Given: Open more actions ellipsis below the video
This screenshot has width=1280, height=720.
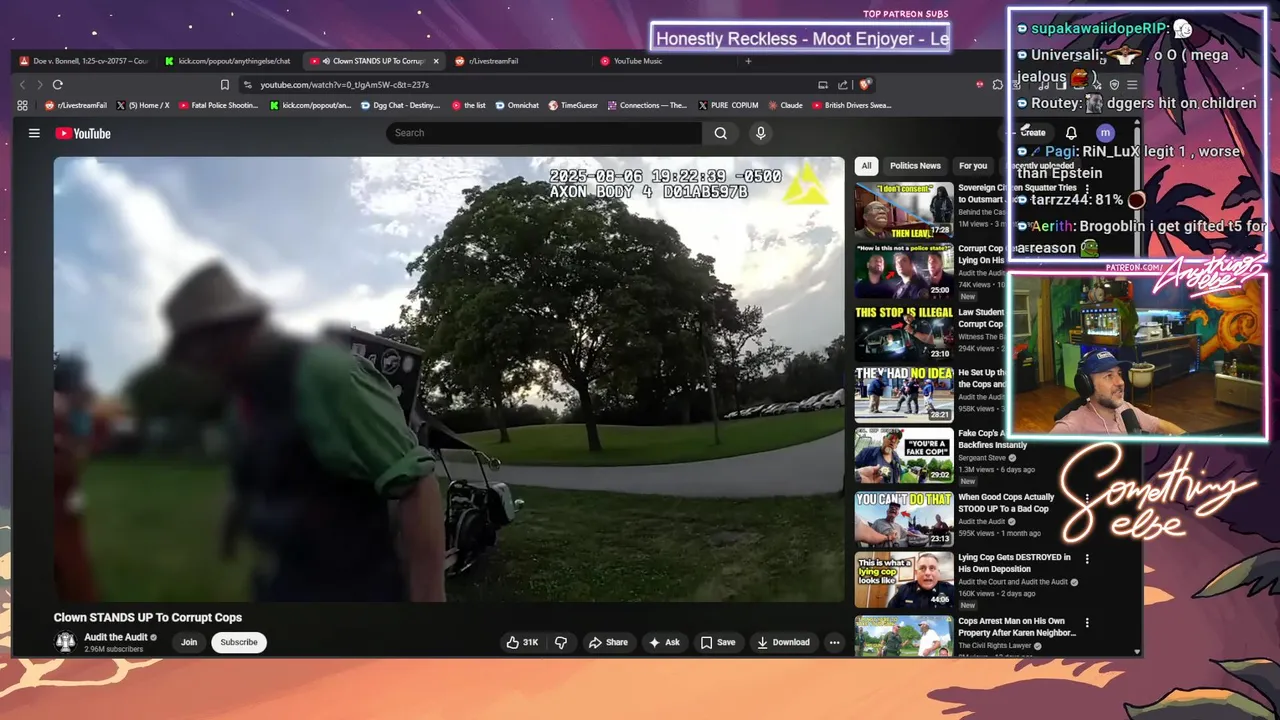Looking at the screenshot, I should pyautogui.click(x=834, y=642).
